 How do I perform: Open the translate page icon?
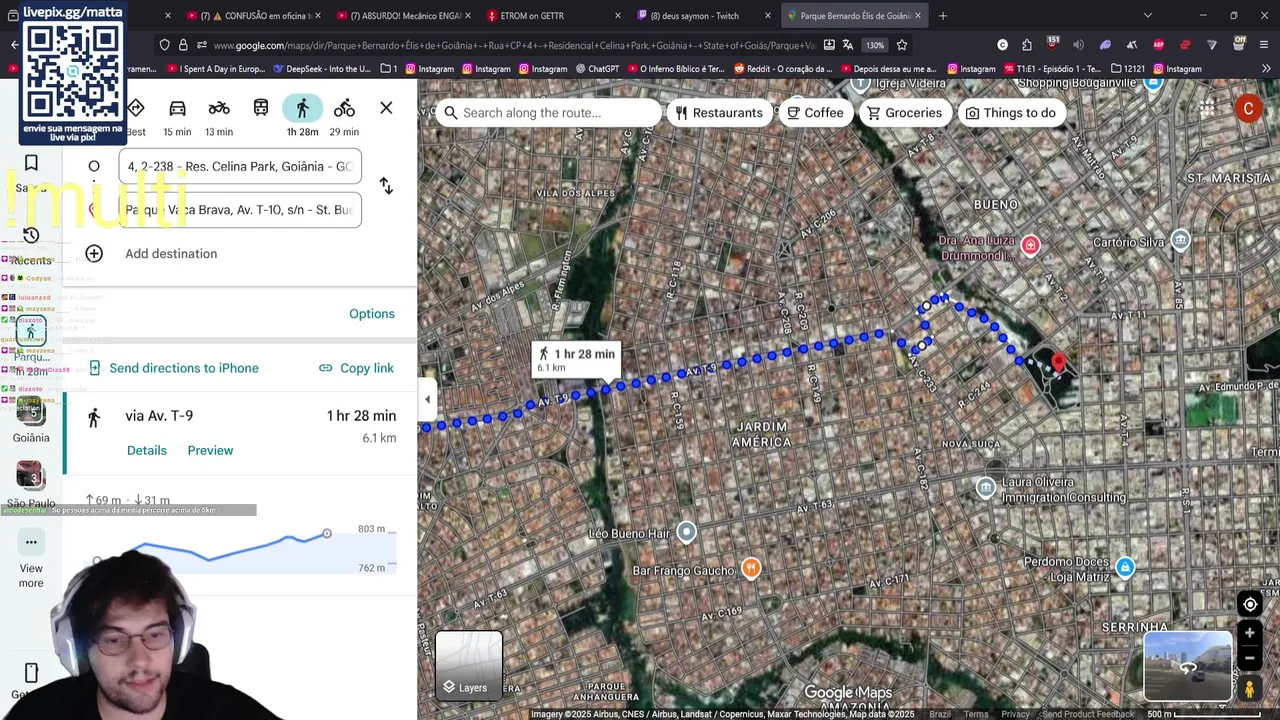[848, 45]
